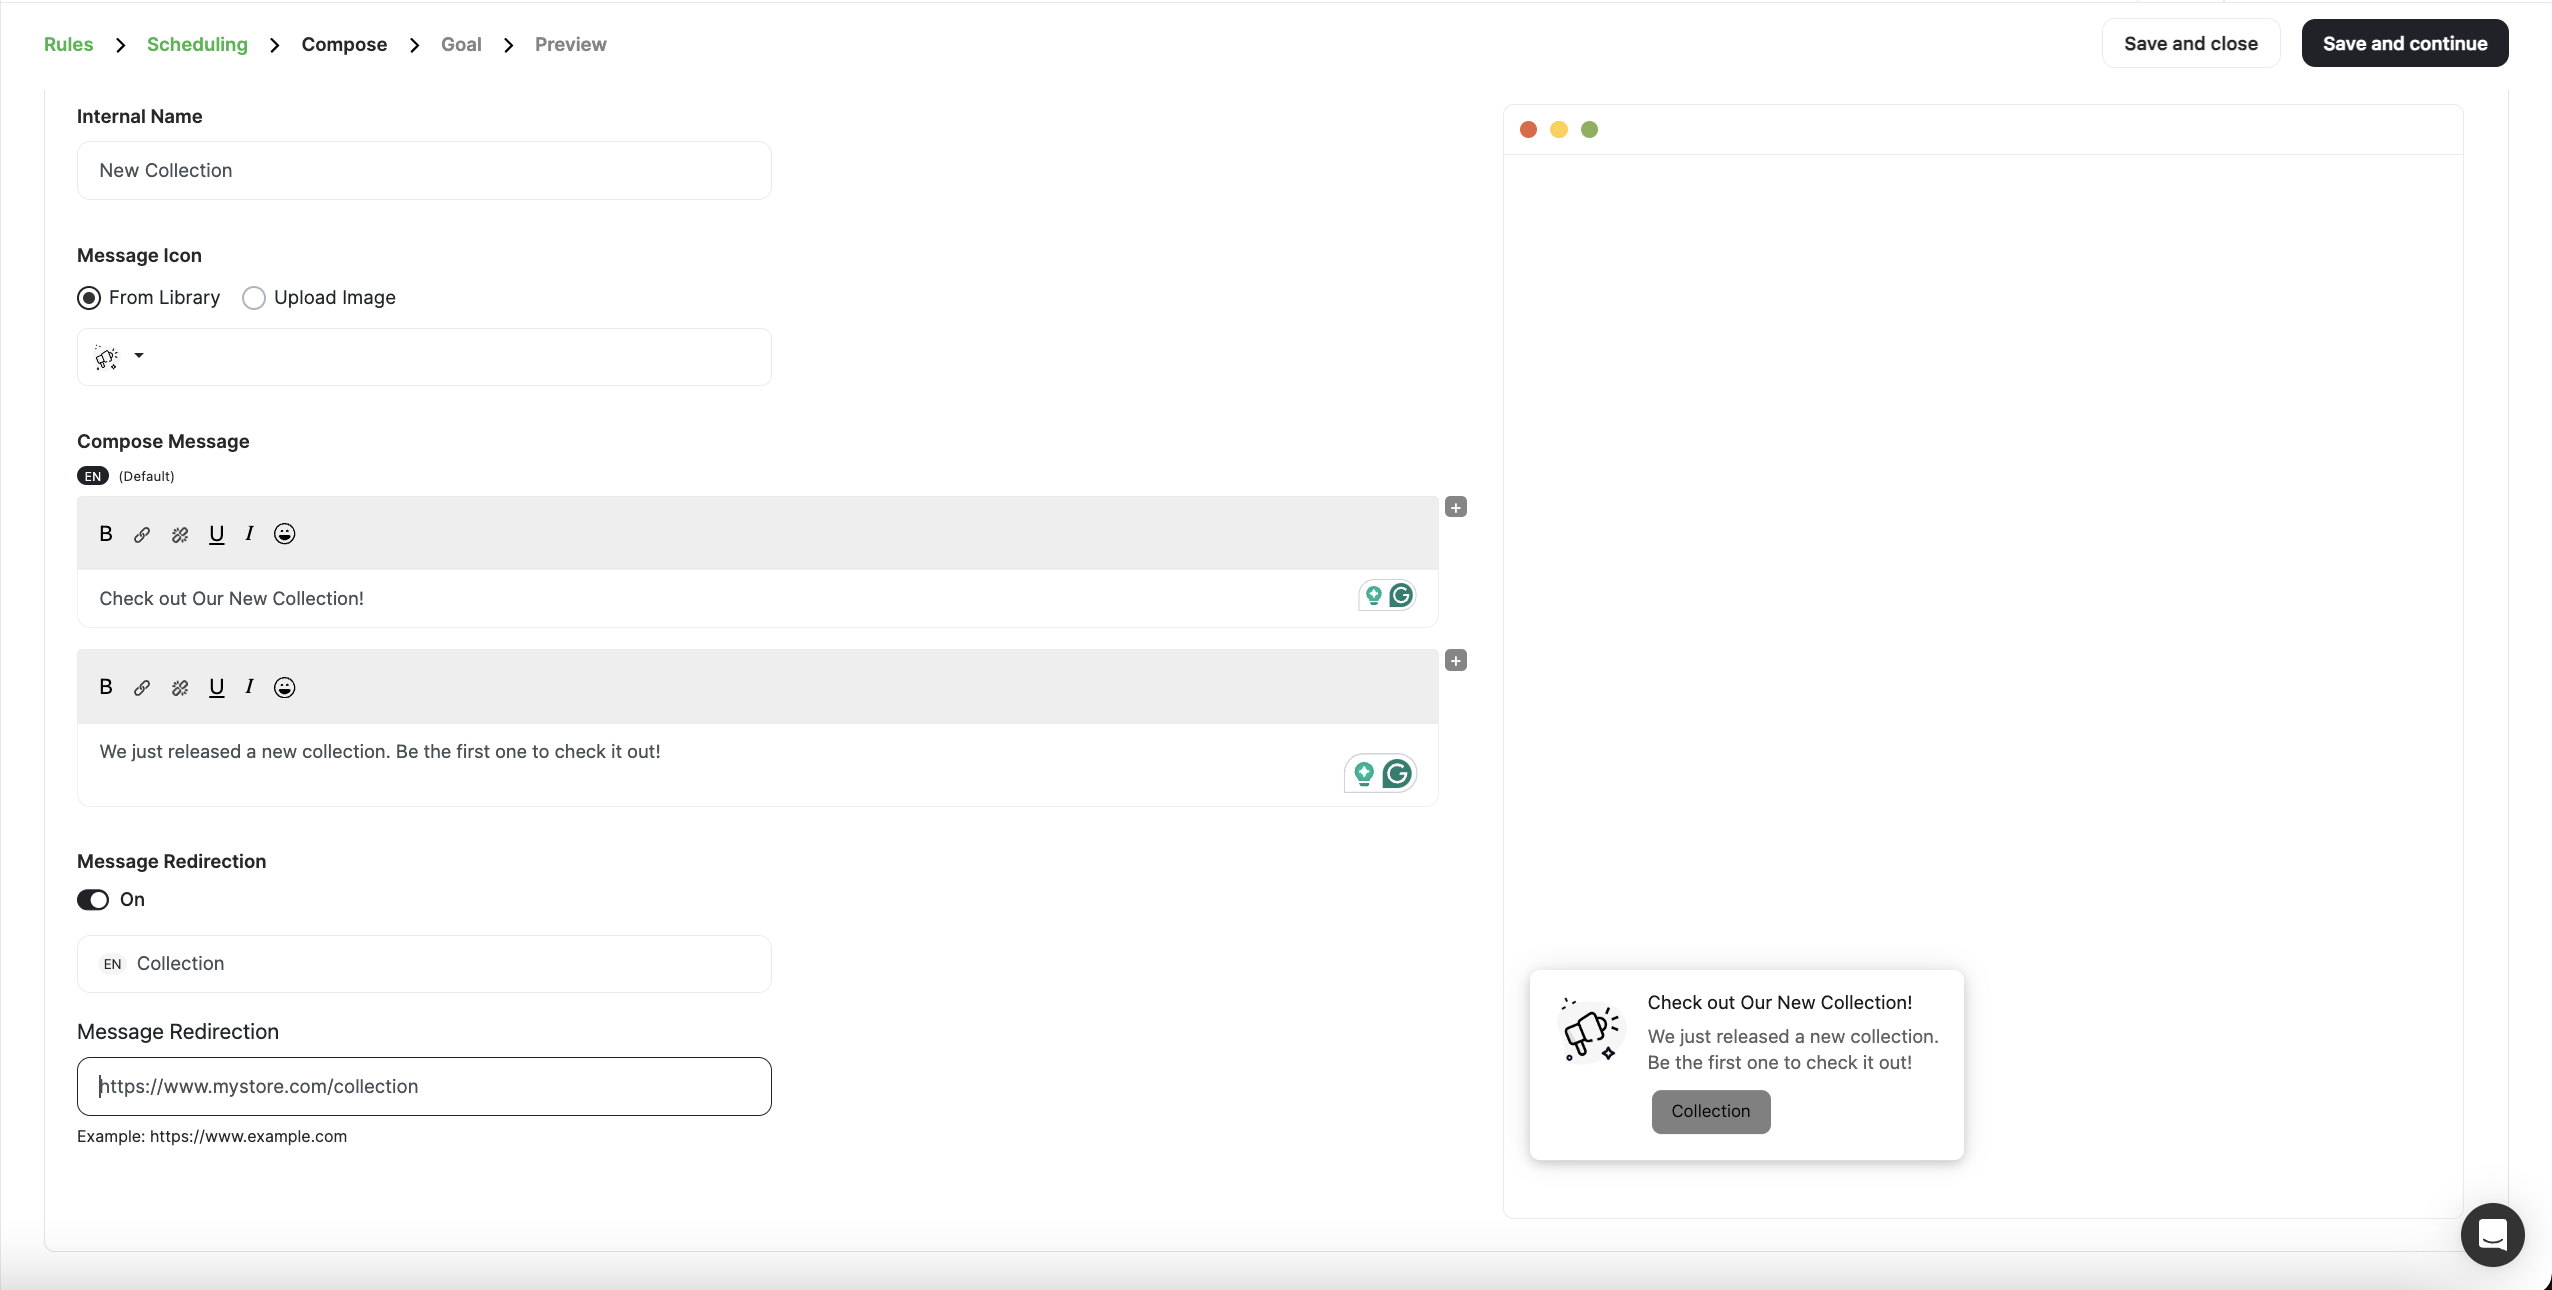Open the emoji picker for the message body
2552x1290 pixels.
click(x=284, y=688)
